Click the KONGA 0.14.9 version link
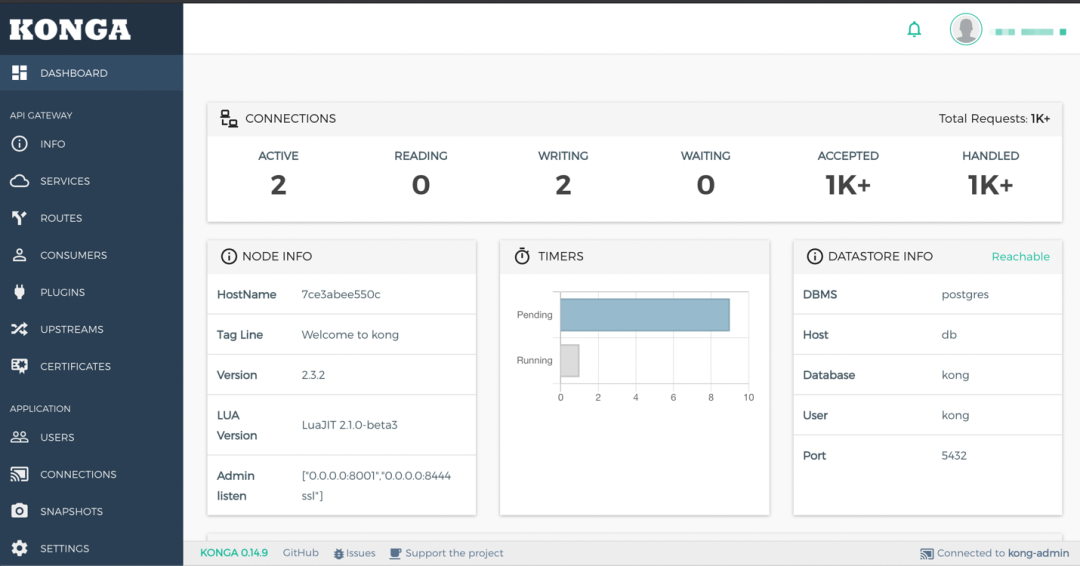Screen dimensions: 1080x566 233,553
